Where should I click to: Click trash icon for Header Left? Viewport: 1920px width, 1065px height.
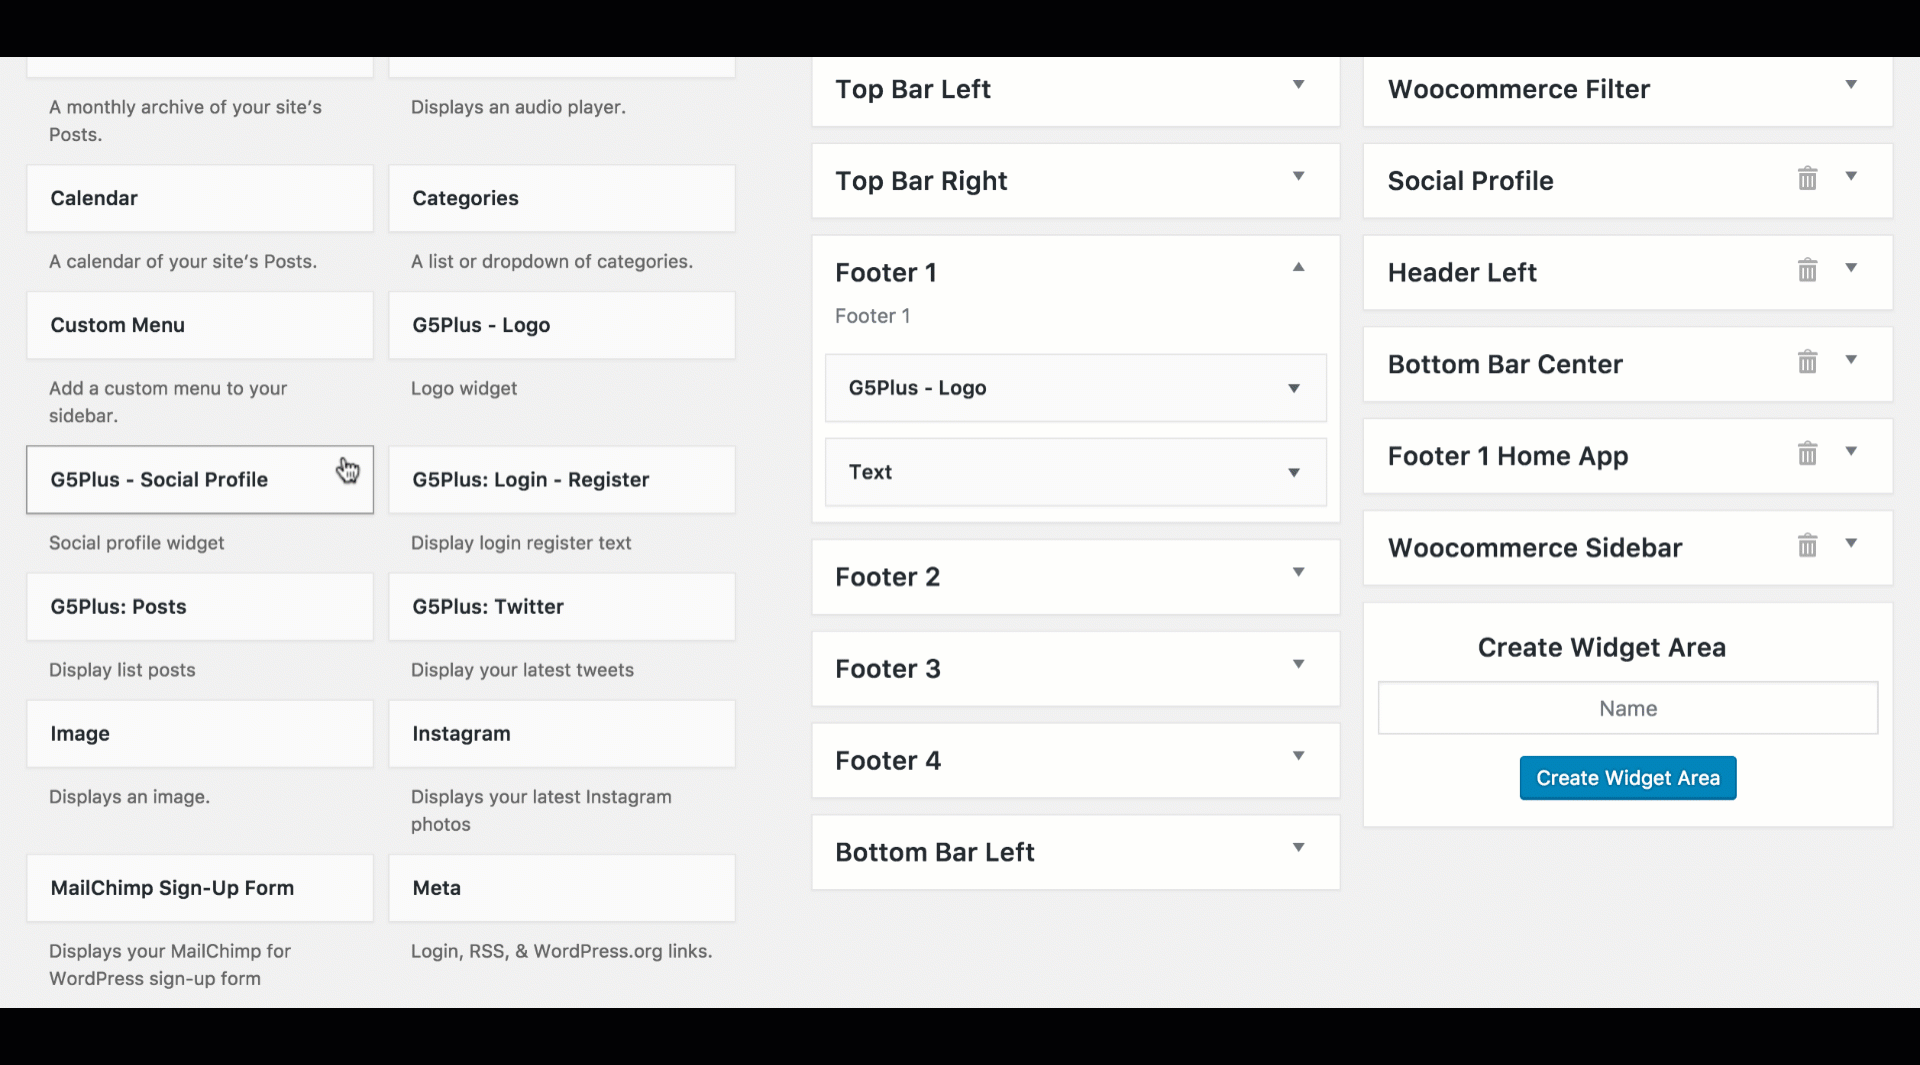tap(1807, 270)
